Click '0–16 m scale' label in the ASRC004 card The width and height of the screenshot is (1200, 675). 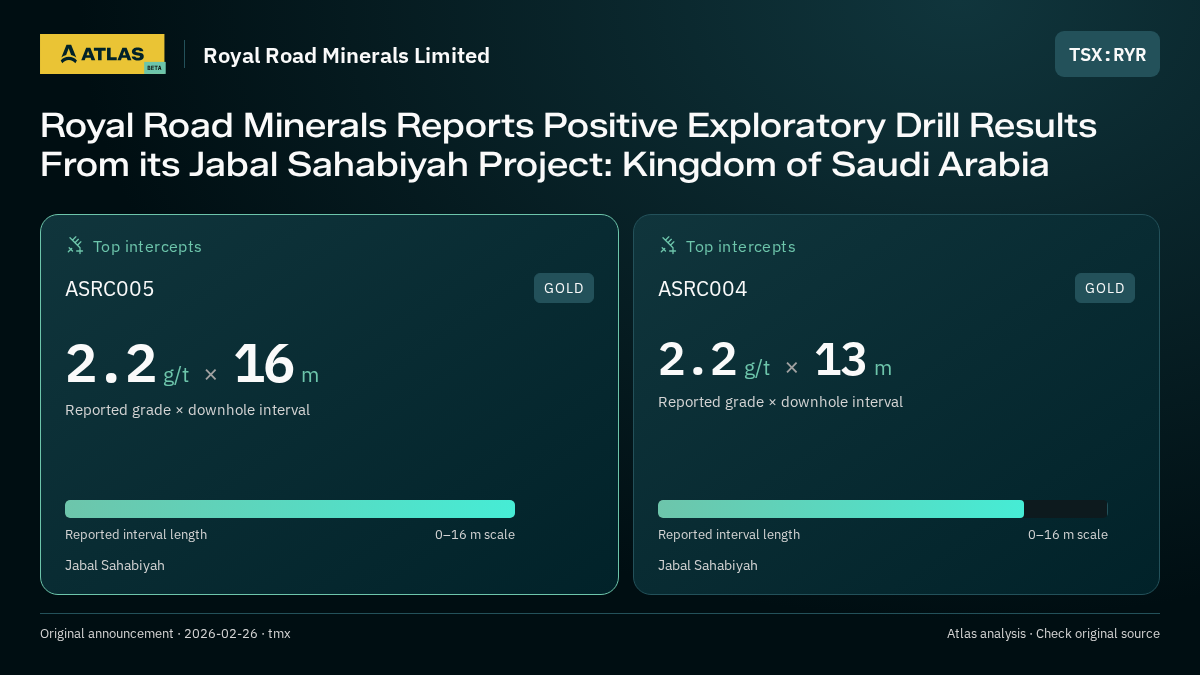tap(1068, 535)
